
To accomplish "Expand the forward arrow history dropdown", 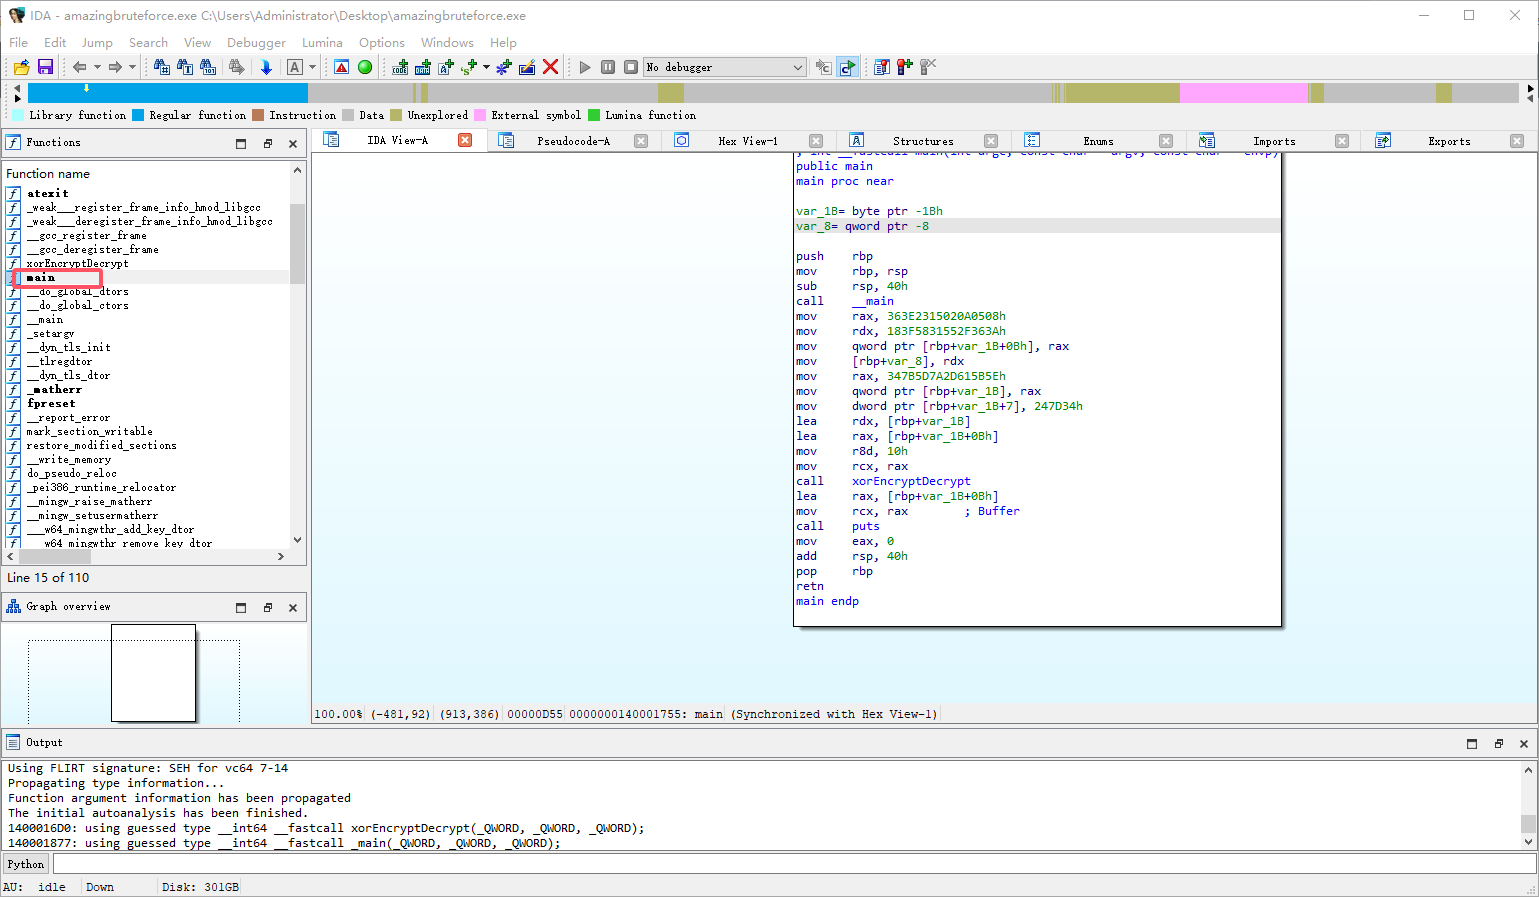I will [x=132, y=67].
